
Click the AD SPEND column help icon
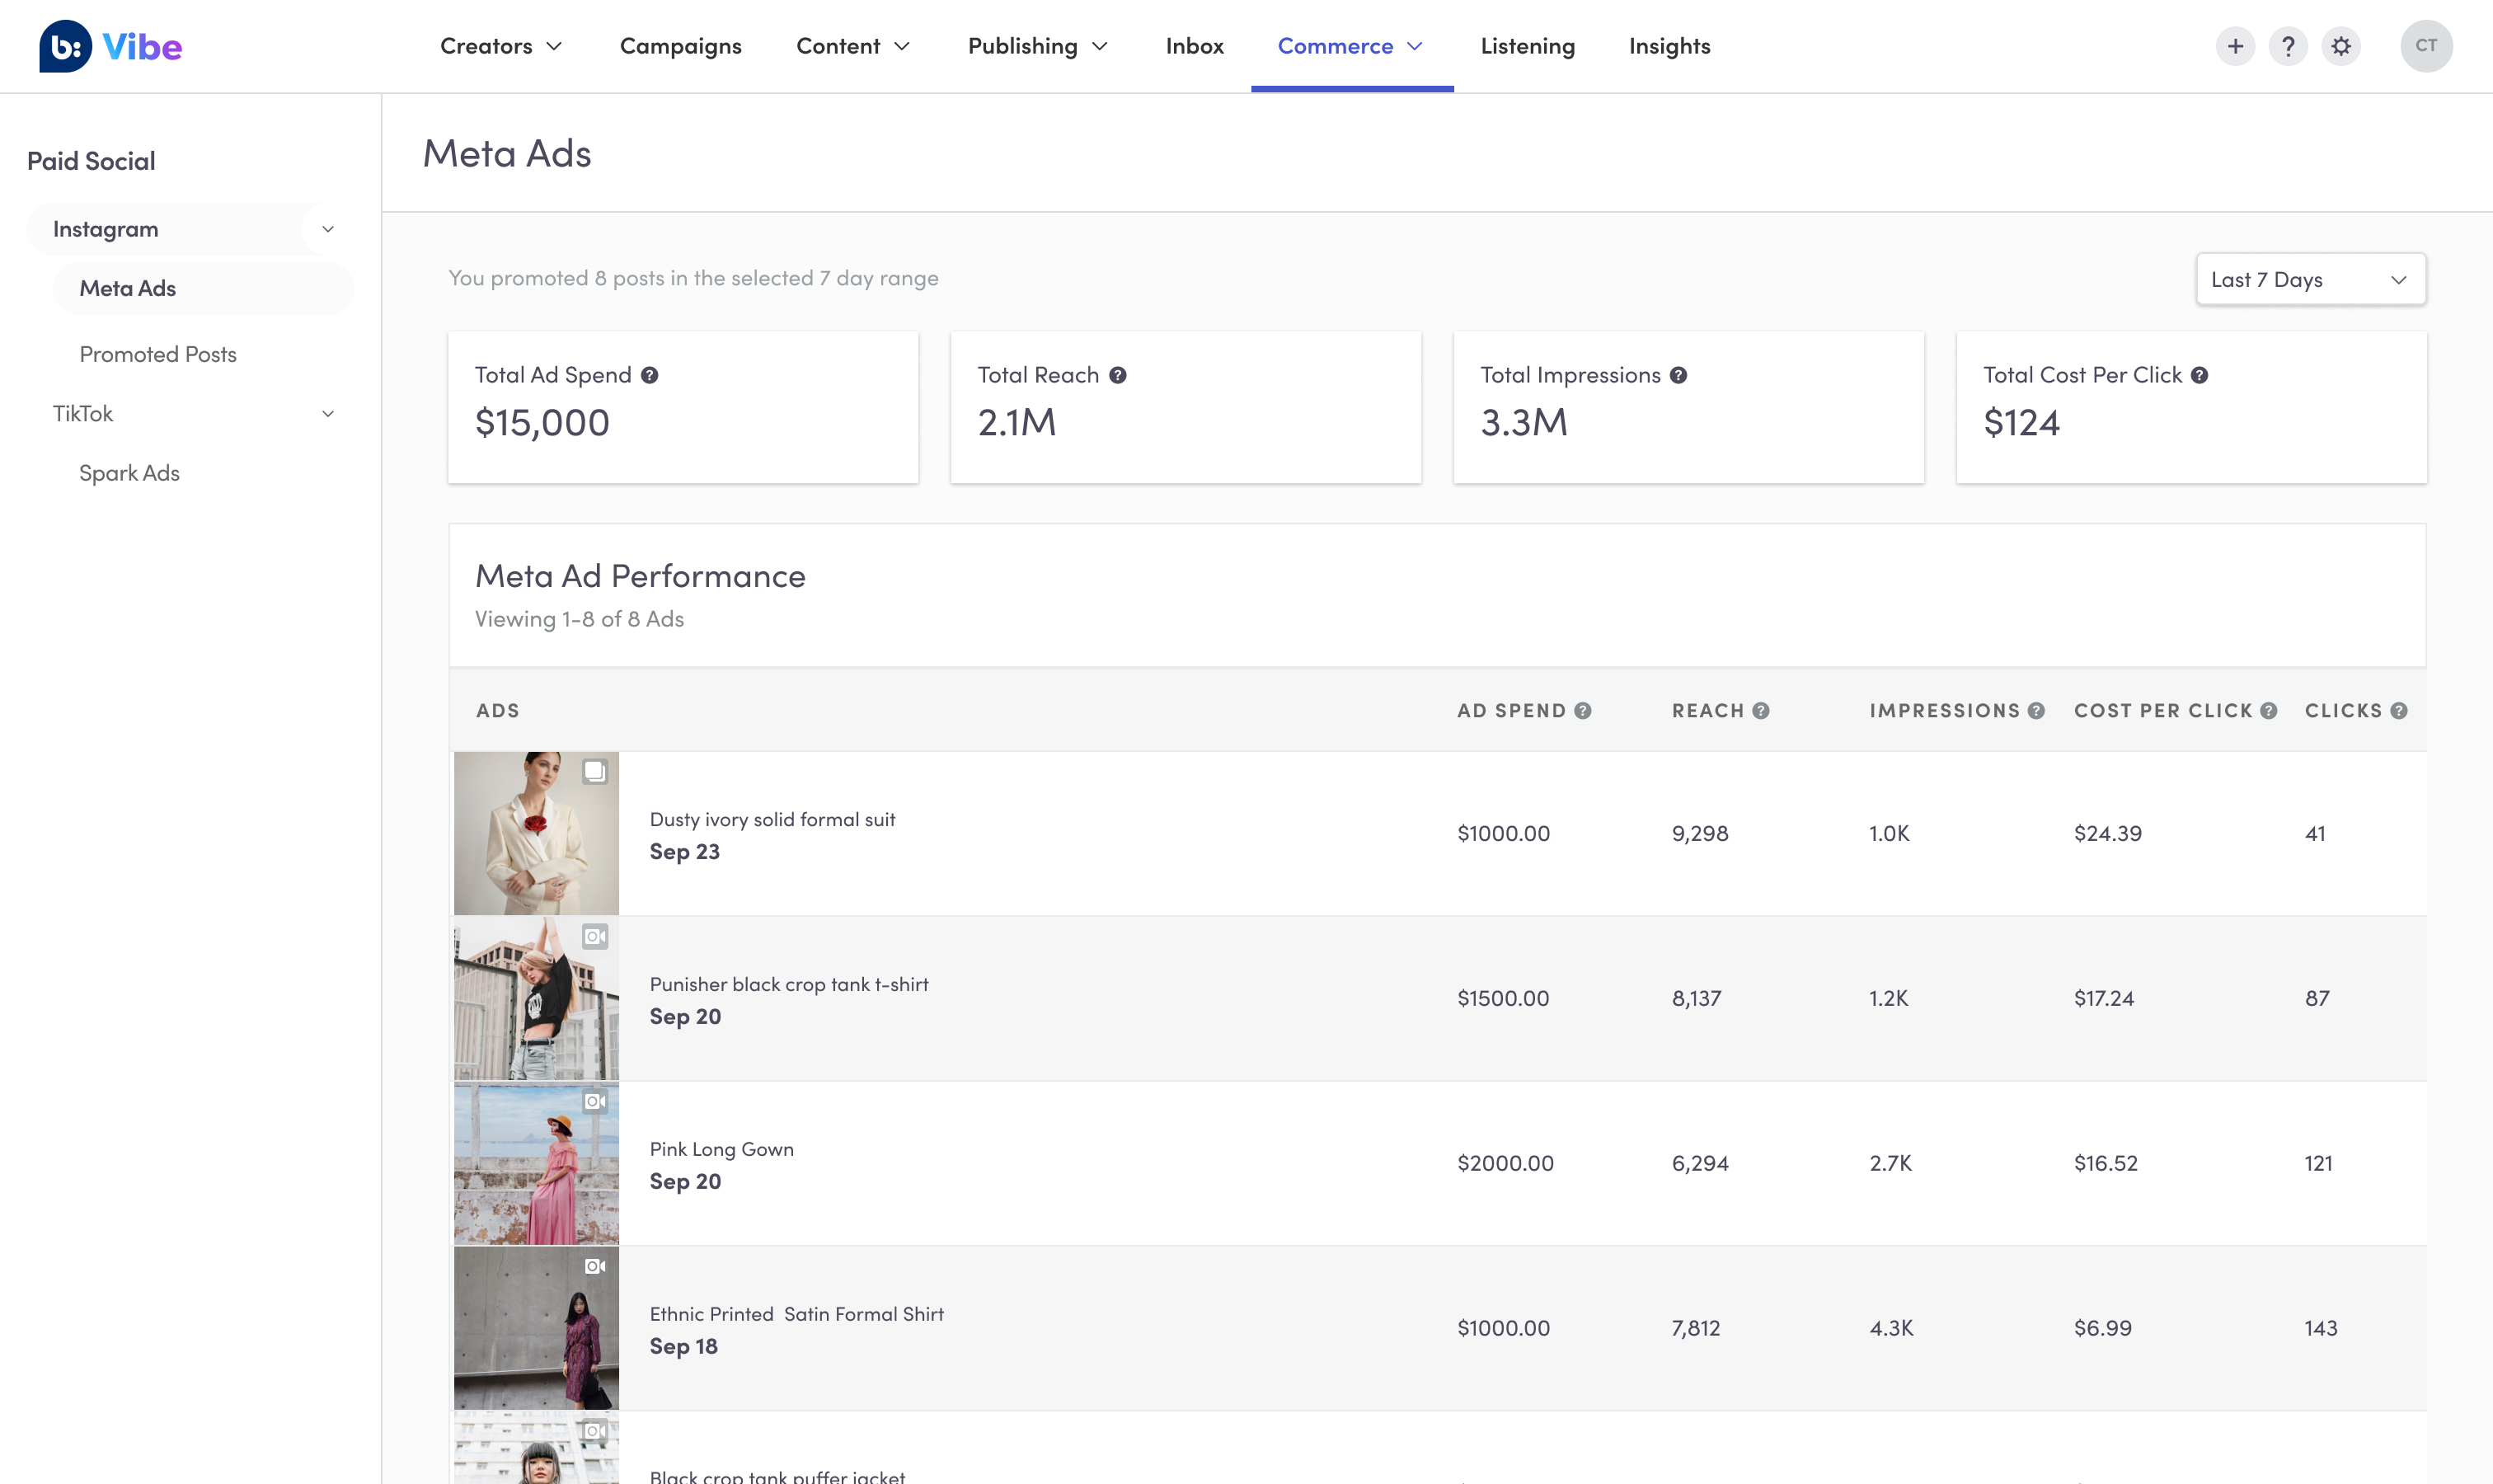pyautogui.click(x=1583, y=711)
